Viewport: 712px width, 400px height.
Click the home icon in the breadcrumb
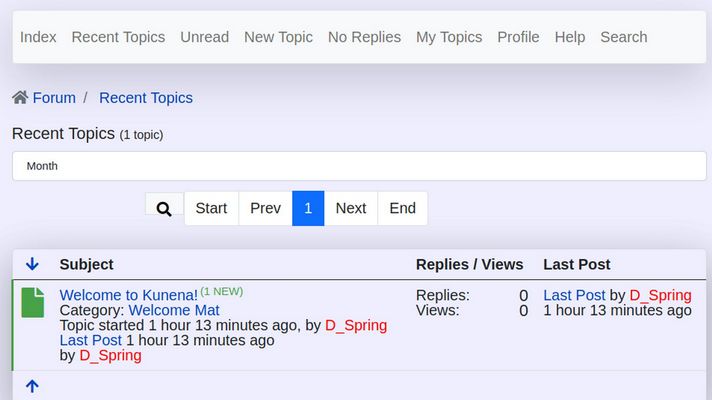point(20,98)
